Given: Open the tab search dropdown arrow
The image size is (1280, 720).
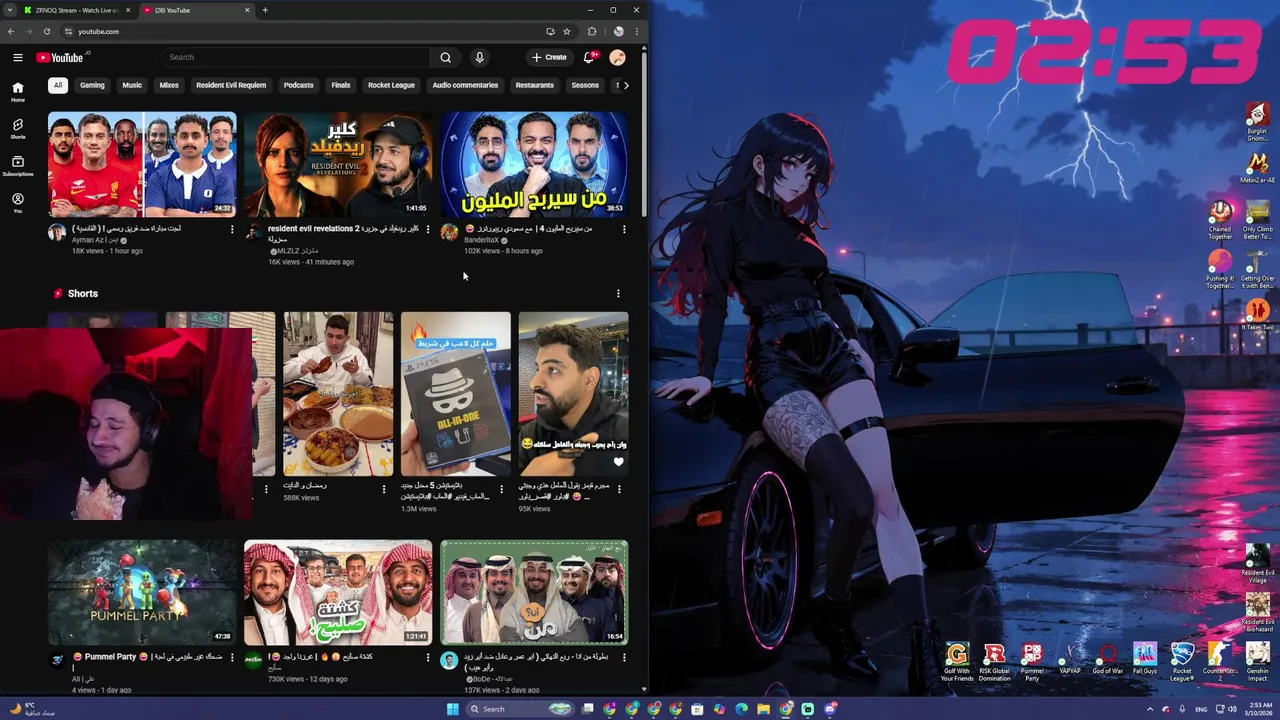Looking at the screenshot, I should 10,10.
